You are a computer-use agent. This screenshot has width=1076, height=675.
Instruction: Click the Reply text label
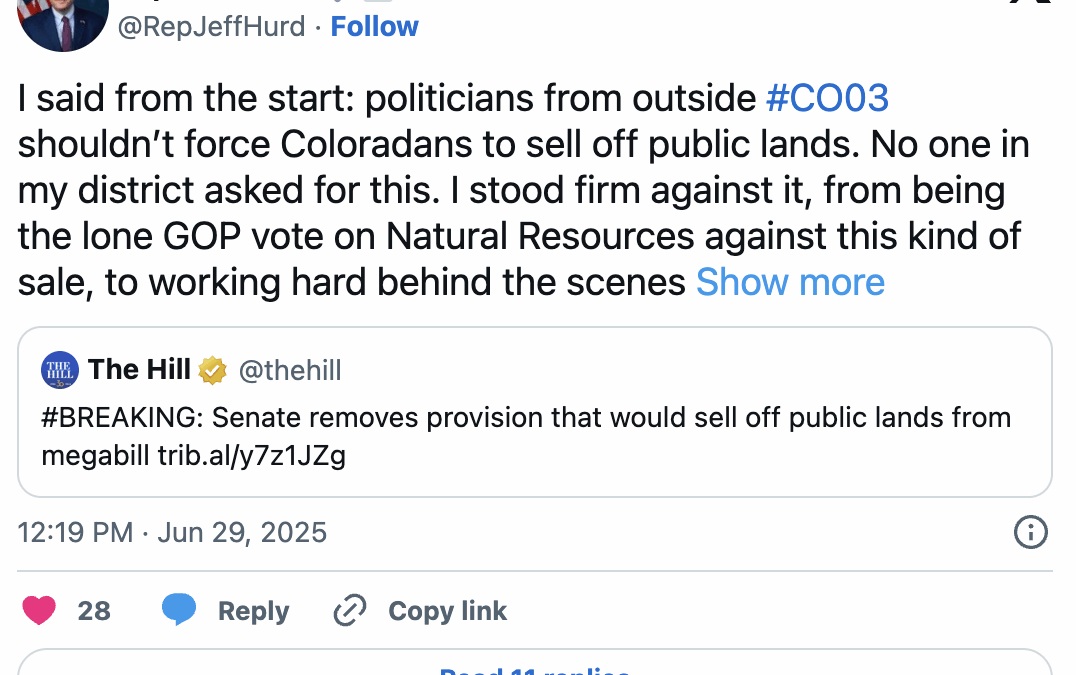click(x=253, y=611)
